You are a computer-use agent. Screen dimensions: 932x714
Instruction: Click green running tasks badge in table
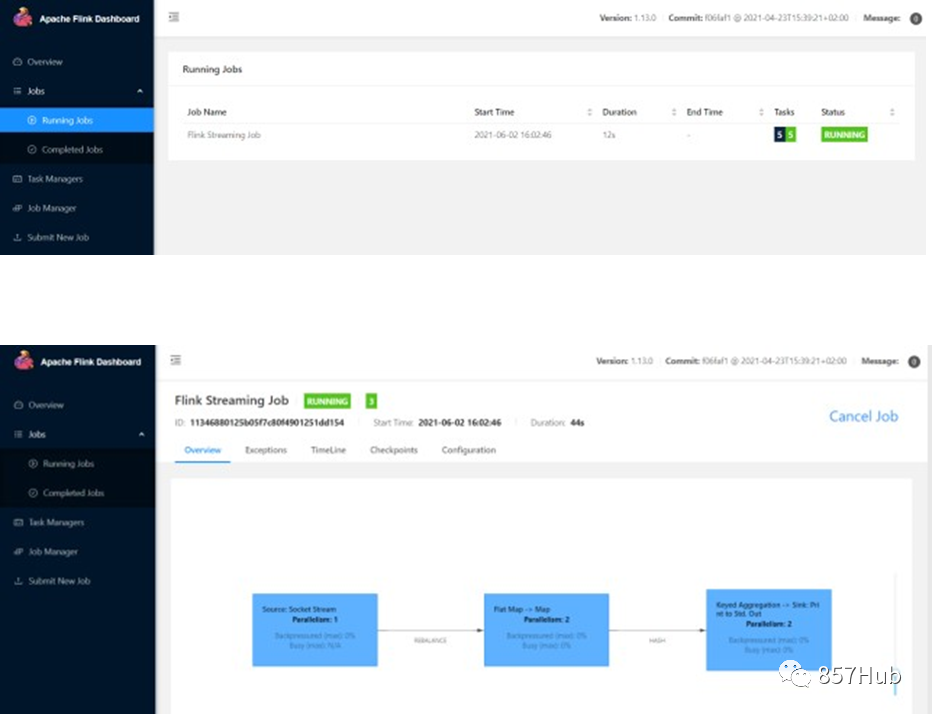click(x=791, y=135)
